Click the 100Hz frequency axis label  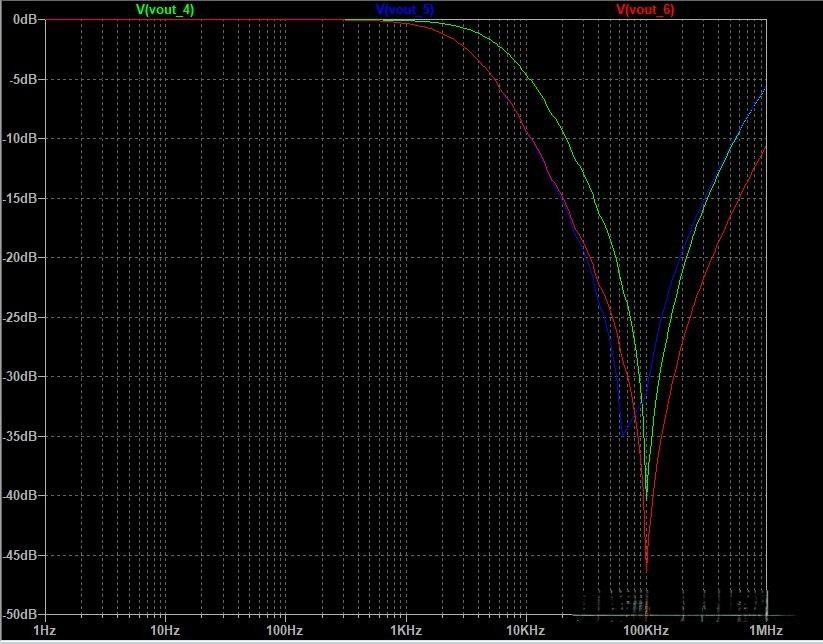(x=284, y=631)
